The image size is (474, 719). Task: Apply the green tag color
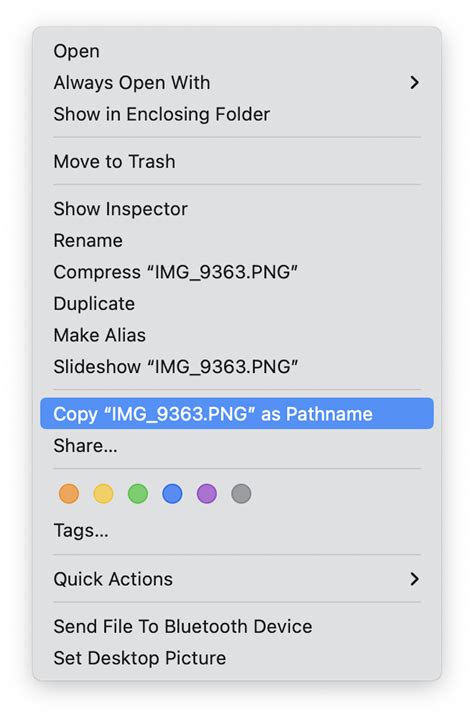pos(138,494)
